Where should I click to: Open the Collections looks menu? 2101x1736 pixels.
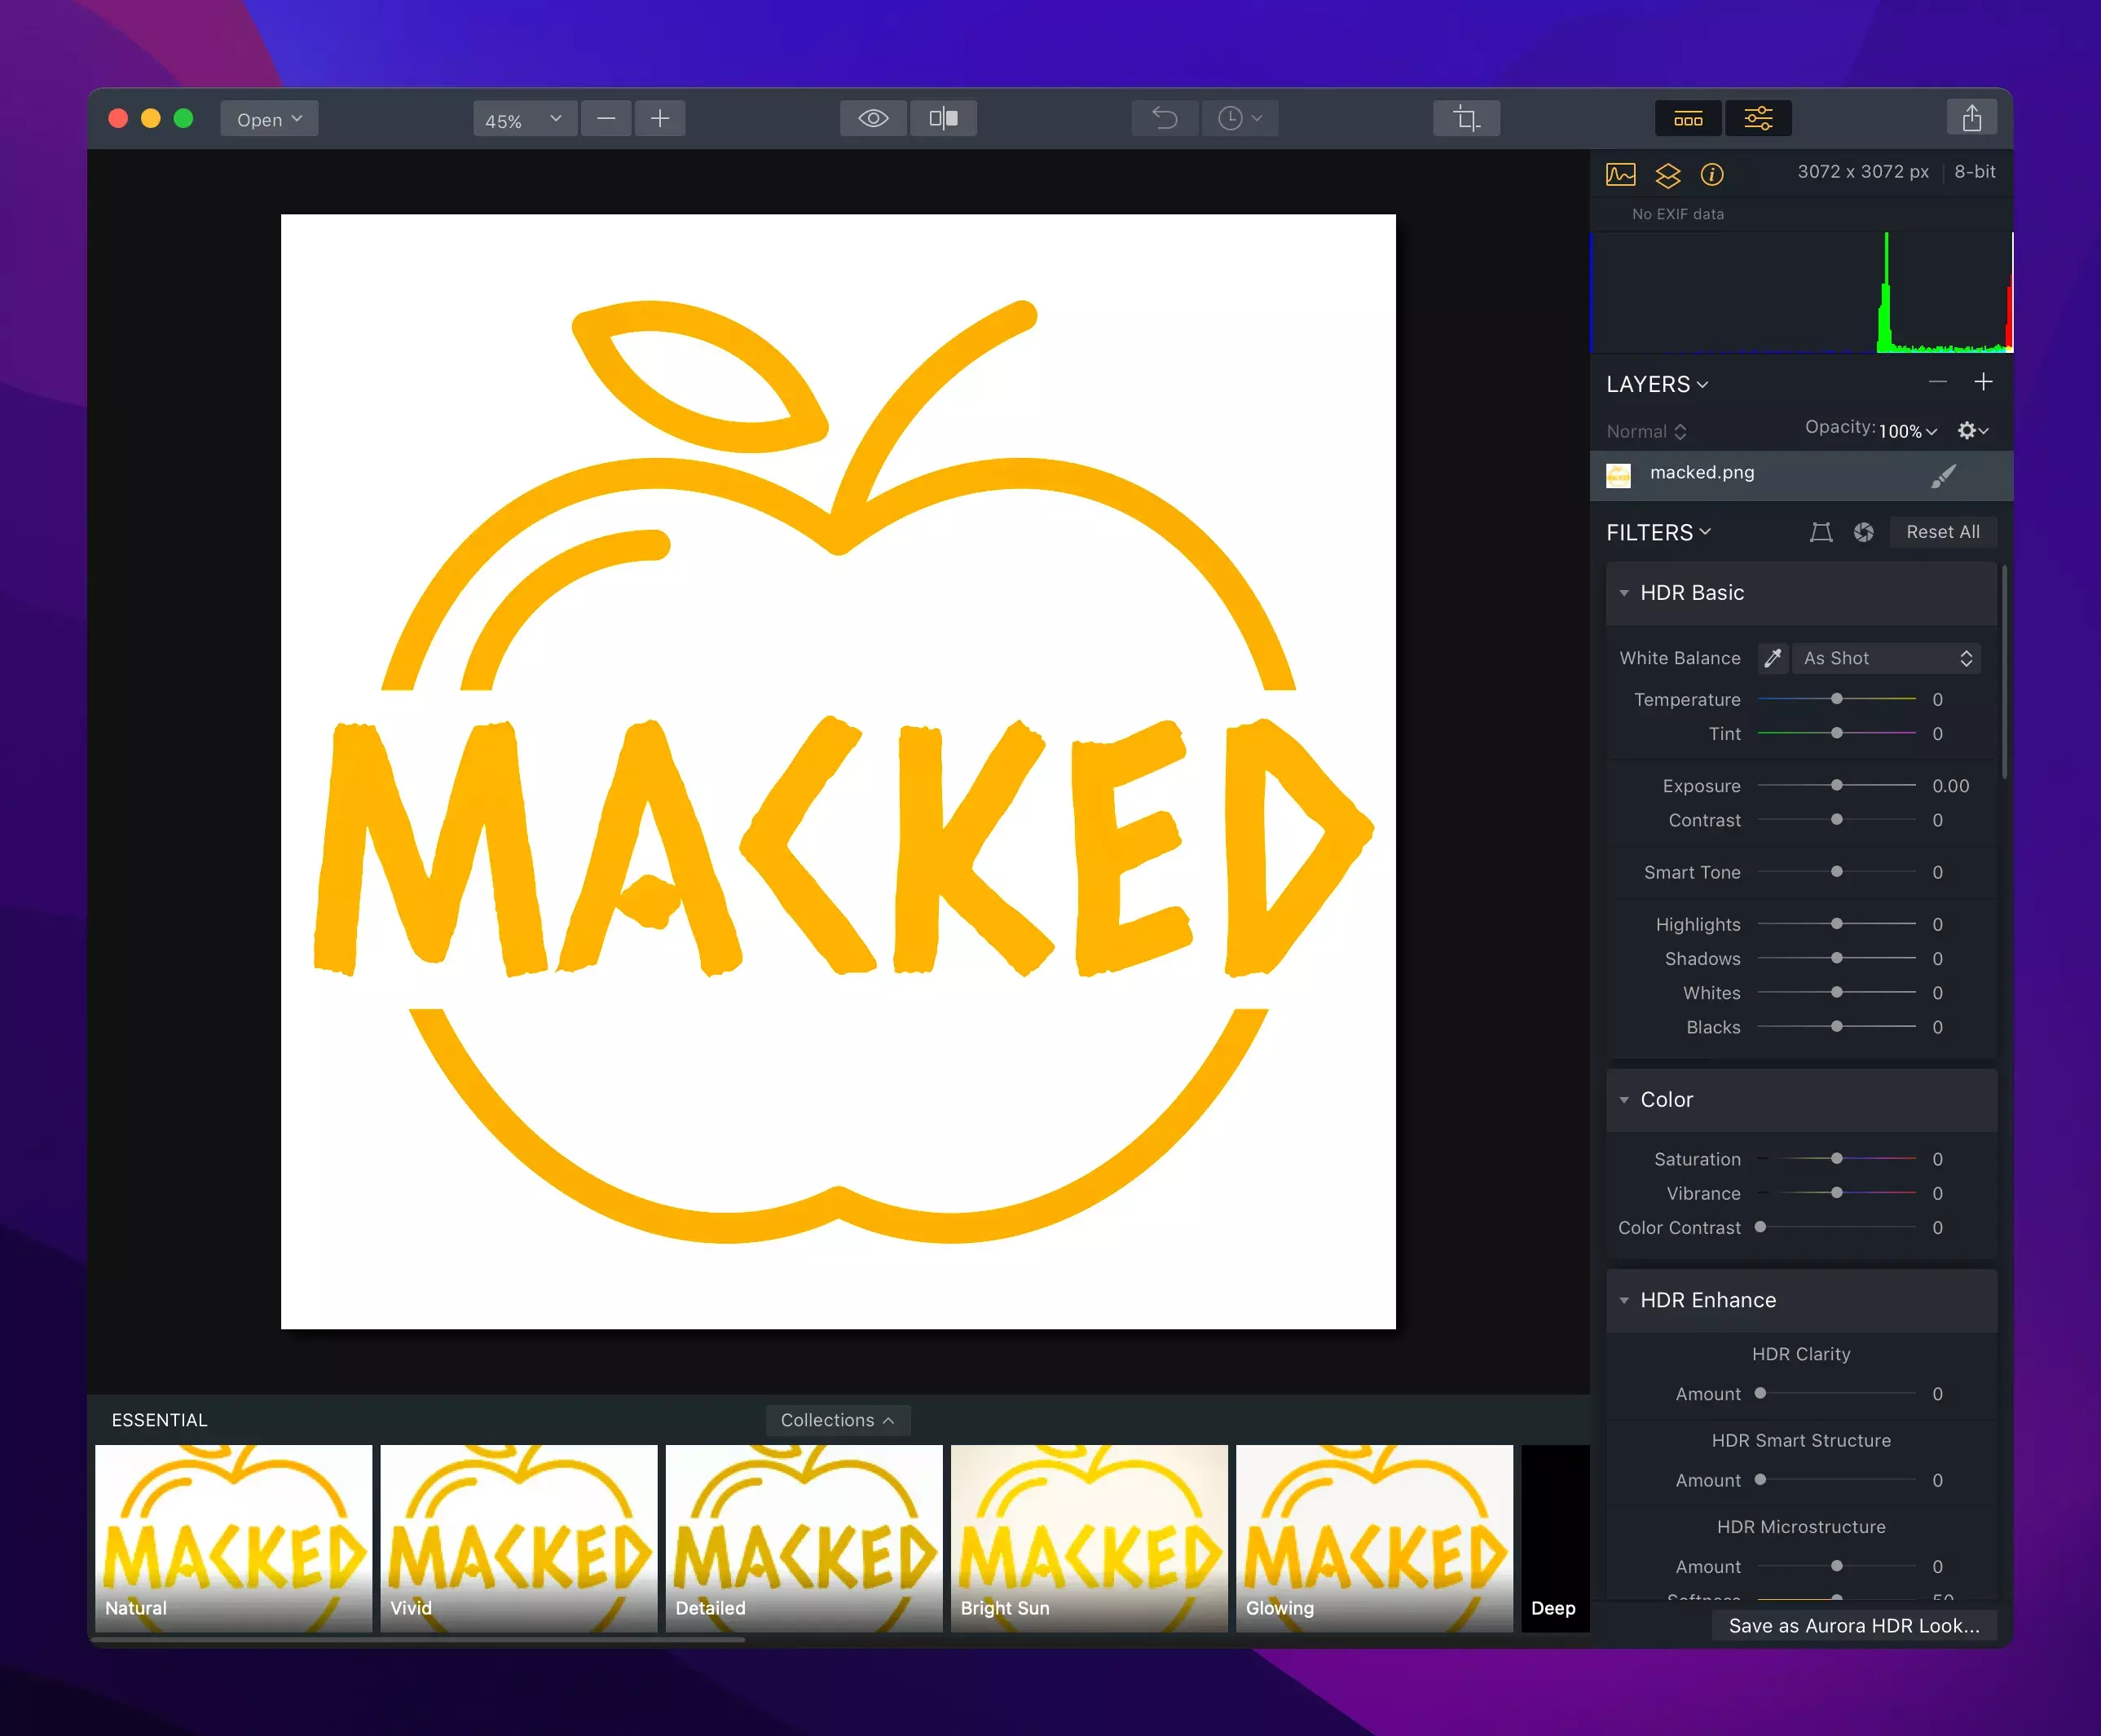click(x=837, y=1420)
